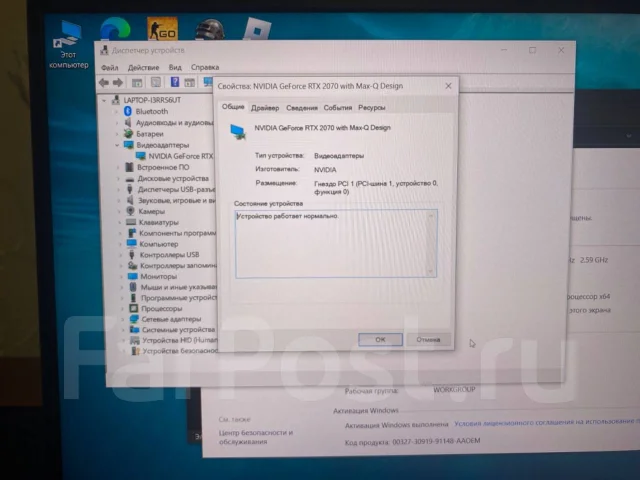Click the Forward arrow in Device Manager toolbar
The width and height of the screenshot is (640, 480).
coord(118,83)
